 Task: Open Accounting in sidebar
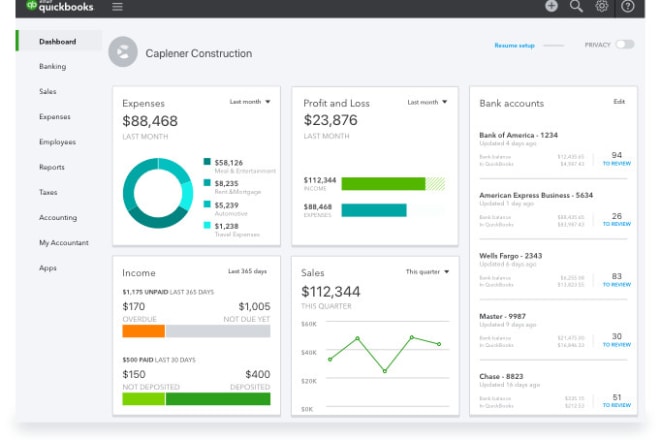pos(58,218)
